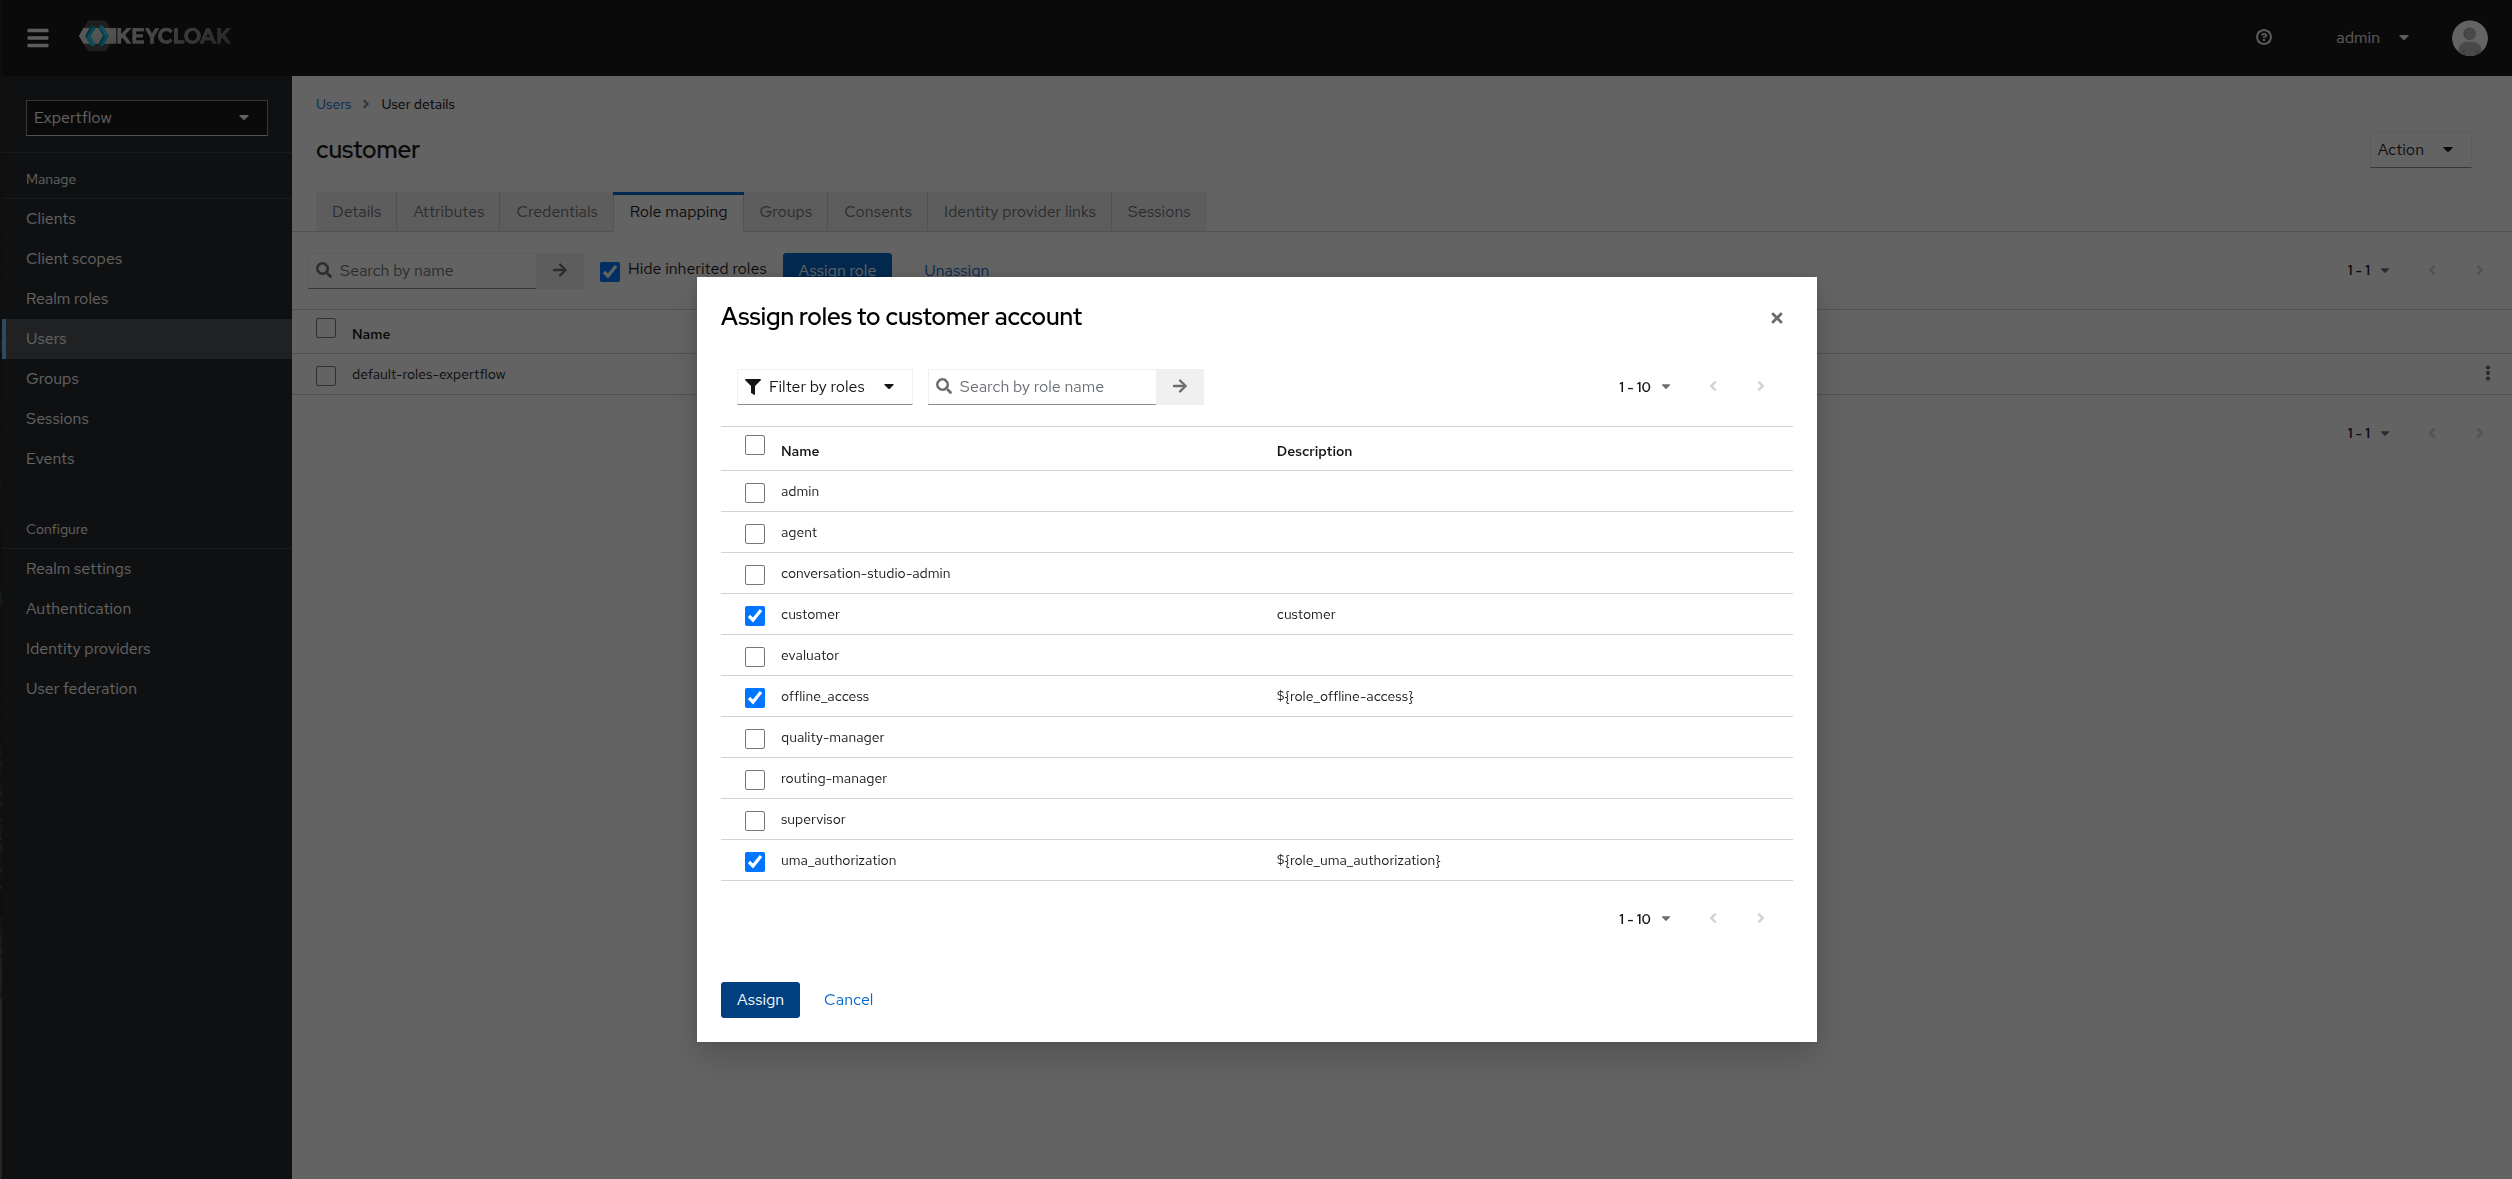
Task: Click the Cancel link
Action: pos(848,1000)
